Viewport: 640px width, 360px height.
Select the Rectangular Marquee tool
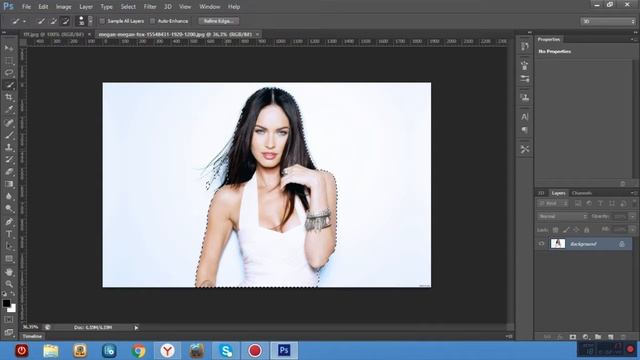click(x=9, y=61)
